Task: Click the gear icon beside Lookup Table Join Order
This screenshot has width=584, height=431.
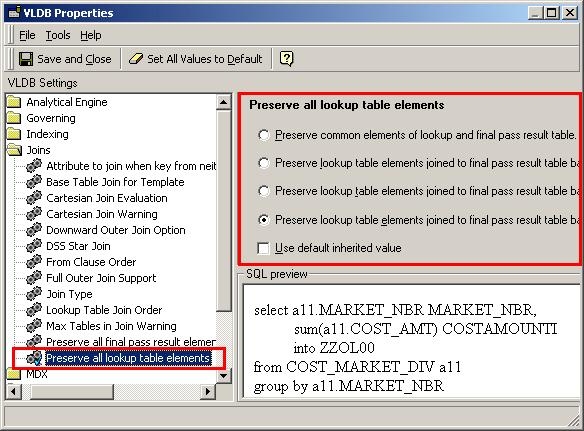Action: [34, 310]
